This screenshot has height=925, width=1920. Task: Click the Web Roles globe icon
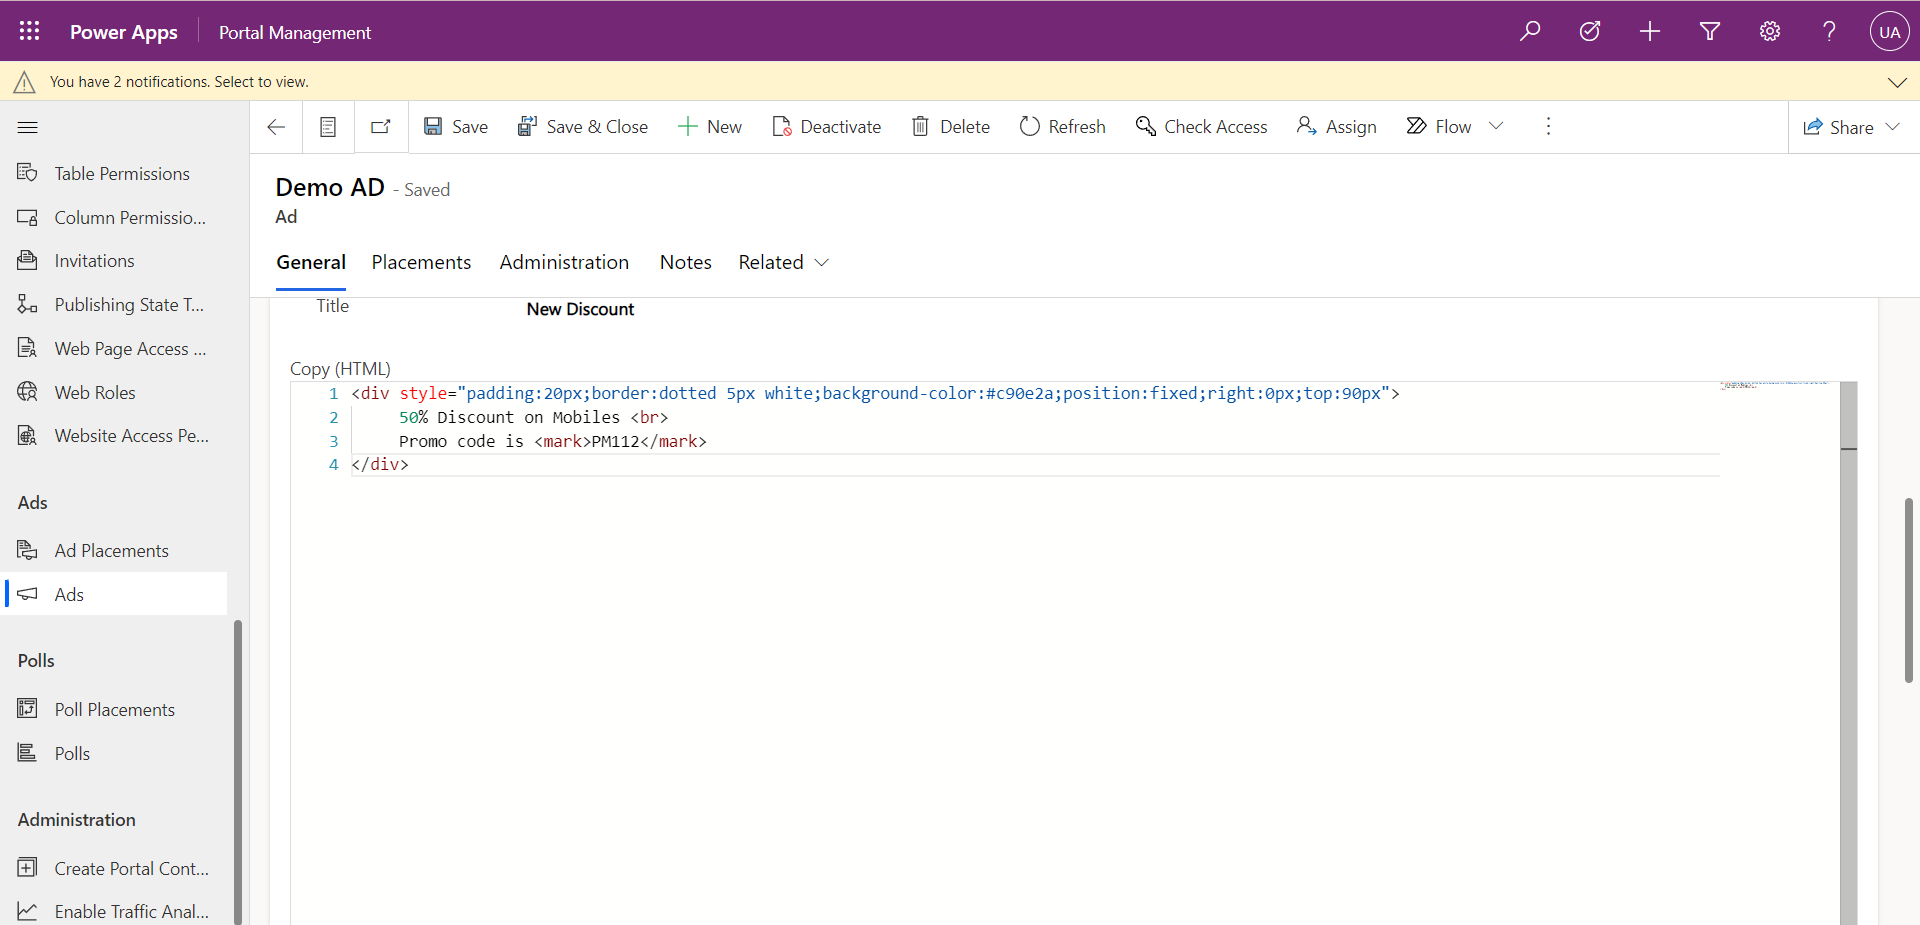(x=27, y=392)
